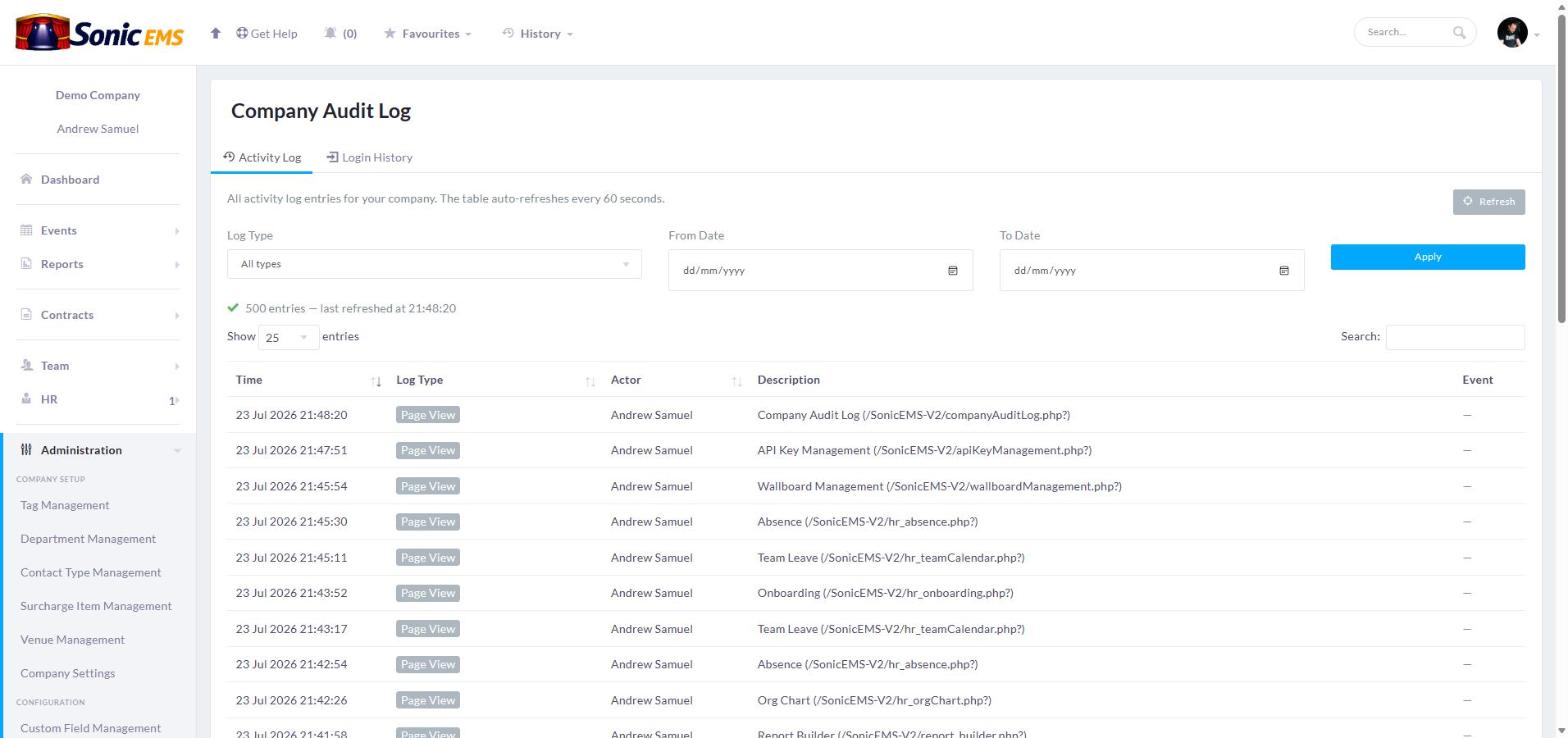Viewport: 1568px width, 738px height.
Task: Open the Show entries dropdown
Action: click(288, 337)
